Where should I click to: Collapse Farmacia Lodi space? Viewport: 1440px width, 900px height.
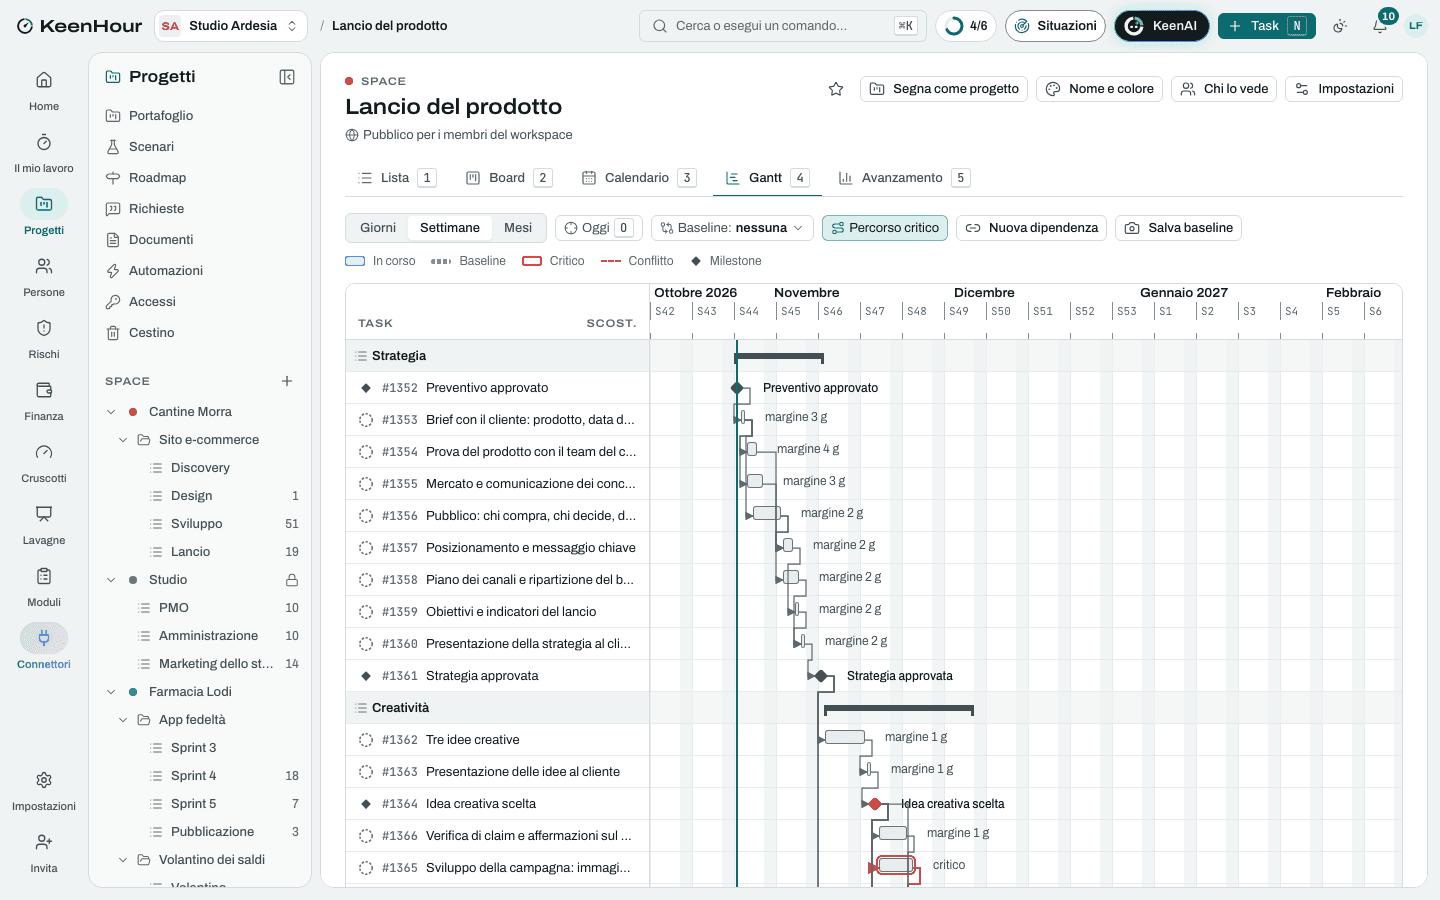click(111, 692)
